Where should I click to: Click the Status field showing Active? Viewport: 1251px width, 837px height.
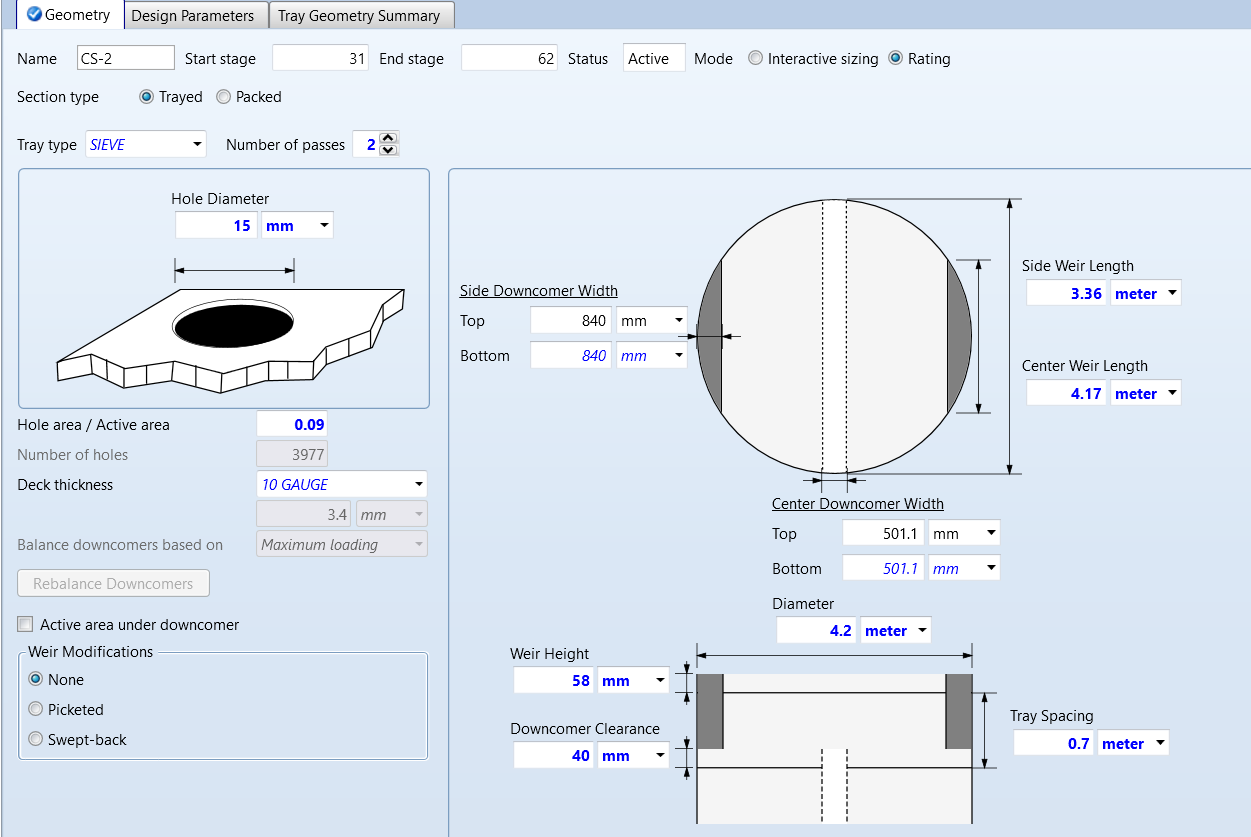654,59
